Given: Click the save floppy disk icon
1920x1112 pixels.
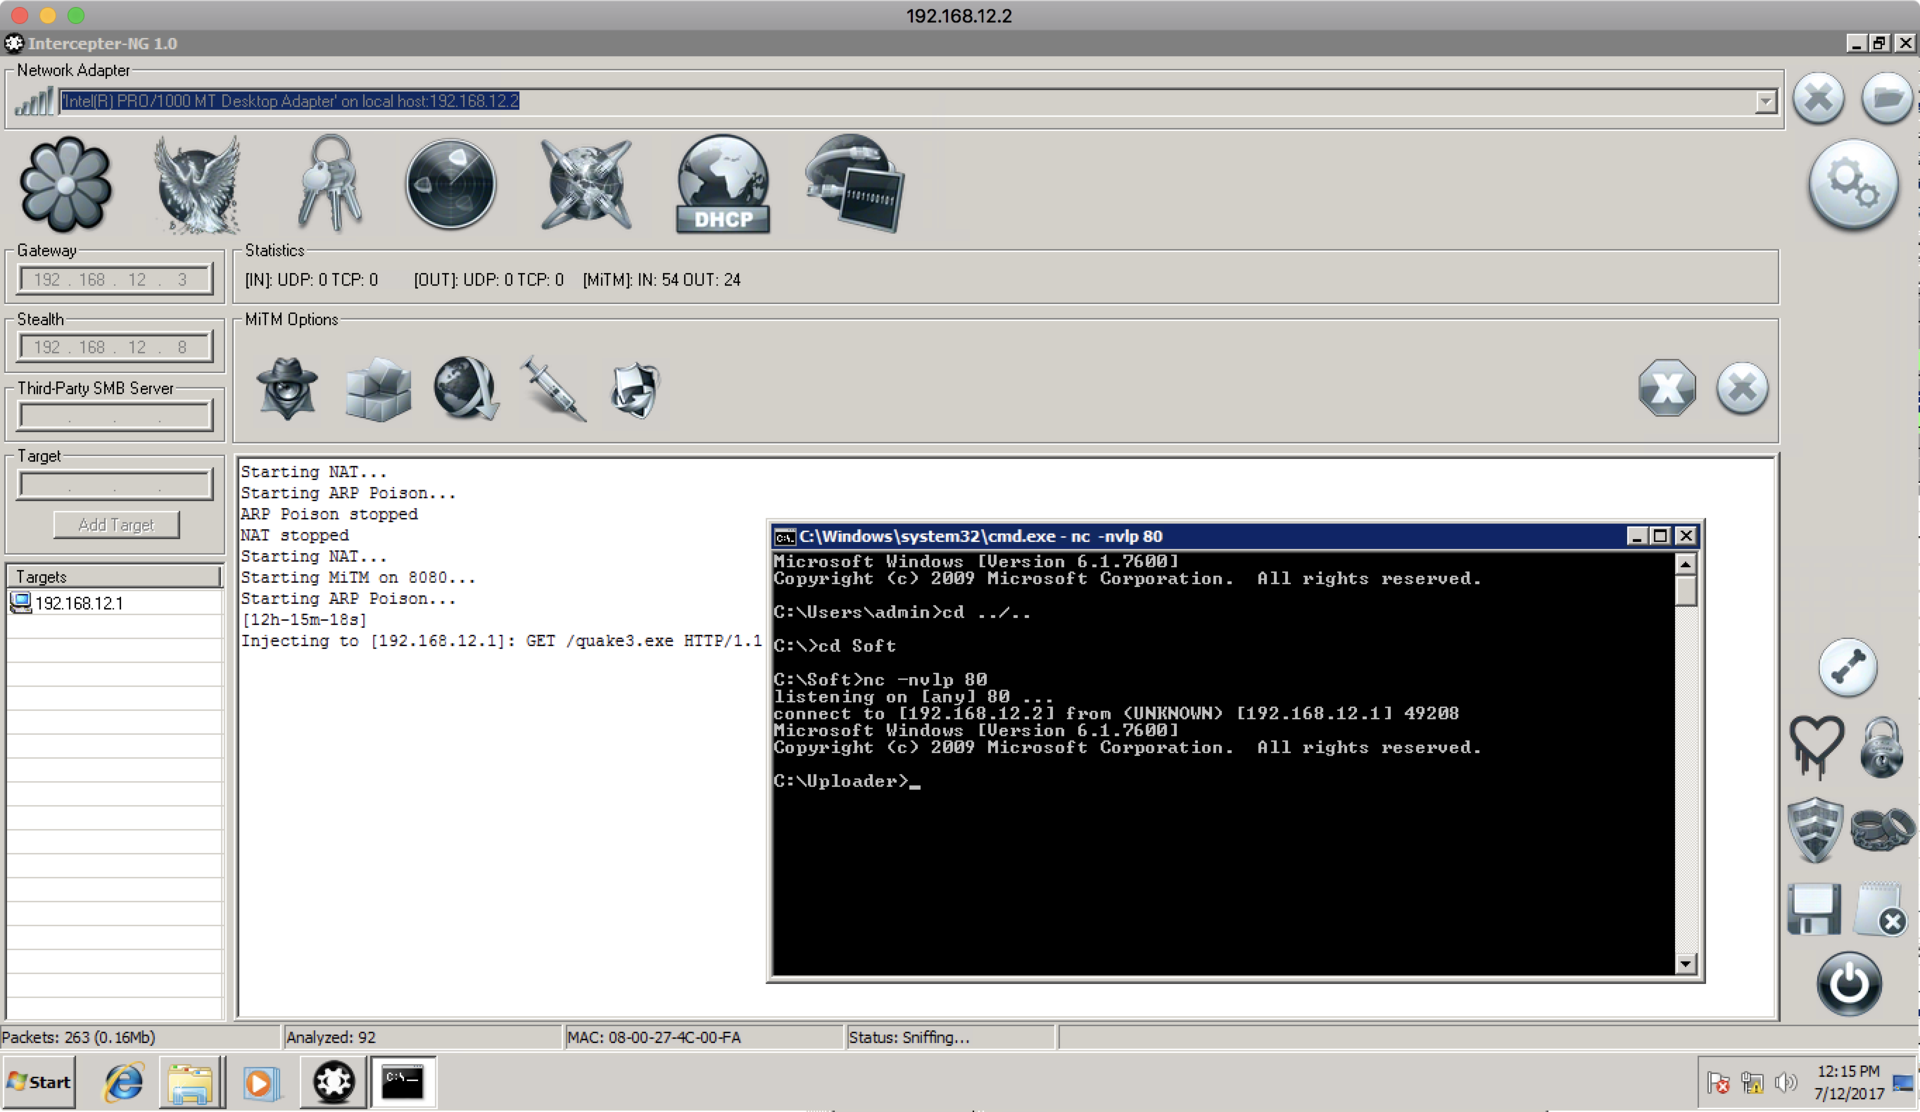Looking at the screenshot, I should 1813,910.
